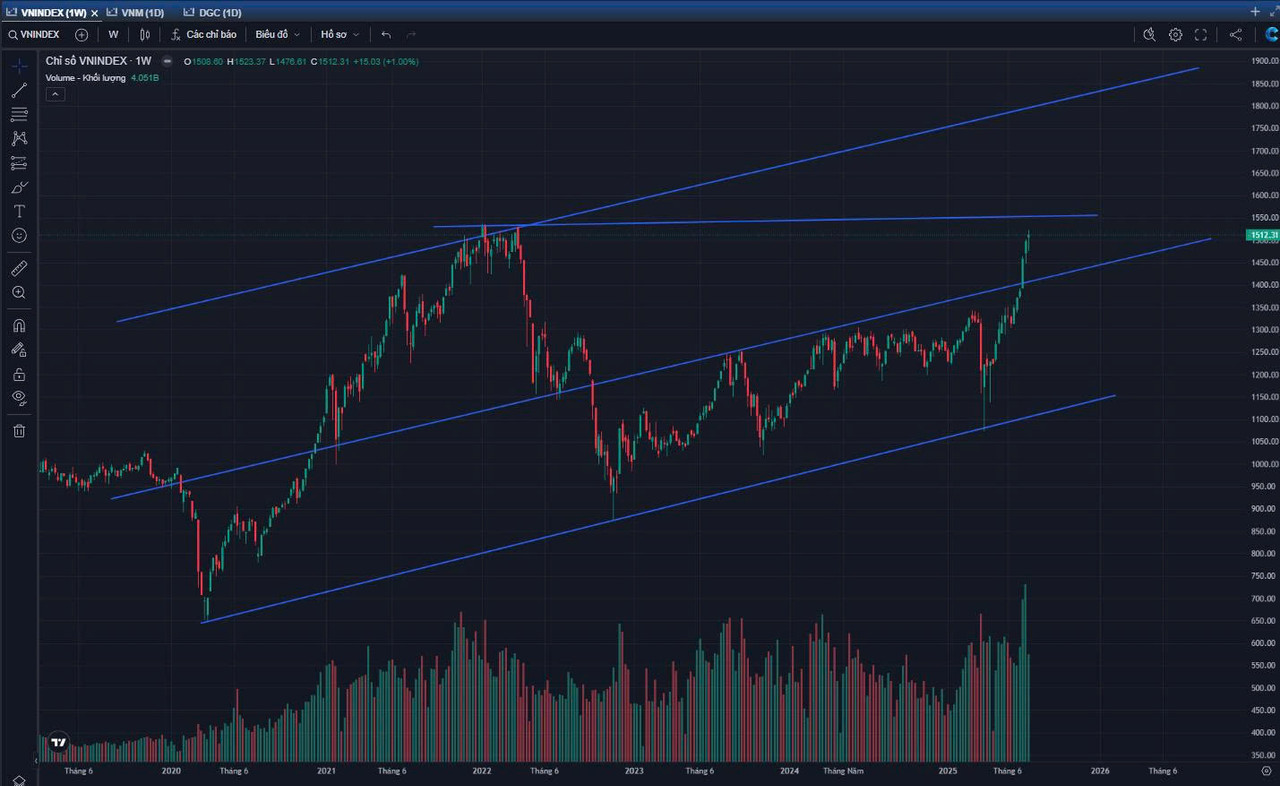The height and width of the screenshot is (786, 1280).
Task: Toggle hide all drawings eye icon
Action: click(19, 398)
